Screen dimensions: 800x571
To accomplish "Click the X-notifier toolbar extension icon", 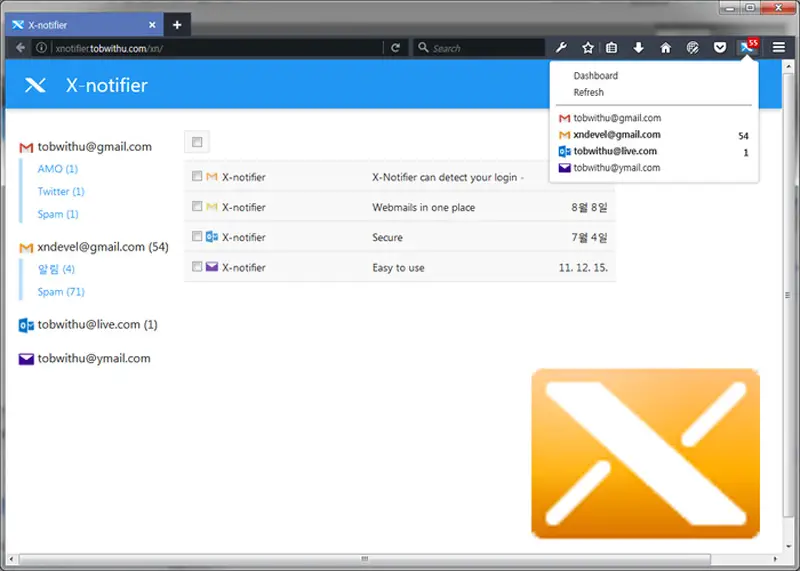I will click(x=748, y=47).
